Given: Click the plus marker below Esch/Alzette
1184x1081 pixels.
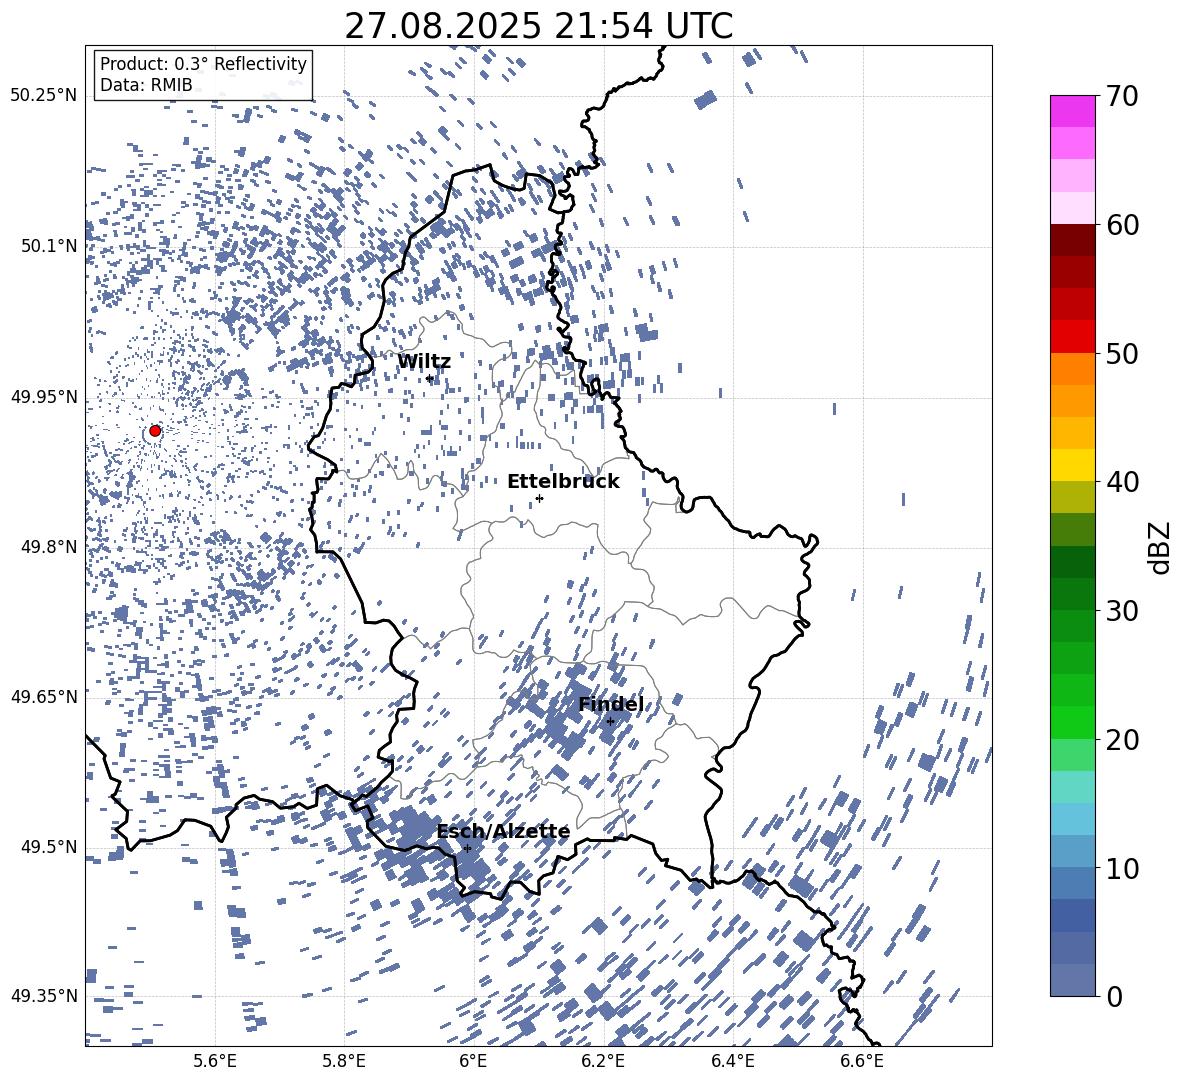Looking at the screenshot, I should click(x=467, y=848).
